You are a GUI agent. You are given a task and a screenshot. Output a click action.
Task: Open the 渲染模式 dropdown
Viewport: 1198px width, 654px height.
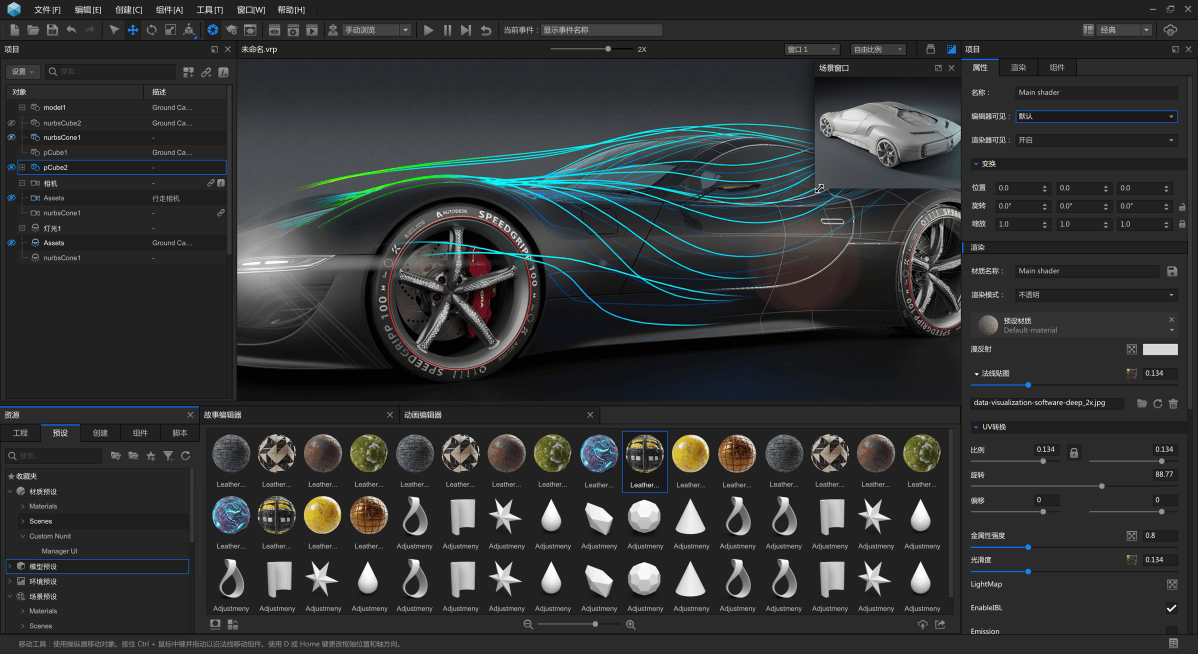pyautogui.click(x=1096, y=295)
